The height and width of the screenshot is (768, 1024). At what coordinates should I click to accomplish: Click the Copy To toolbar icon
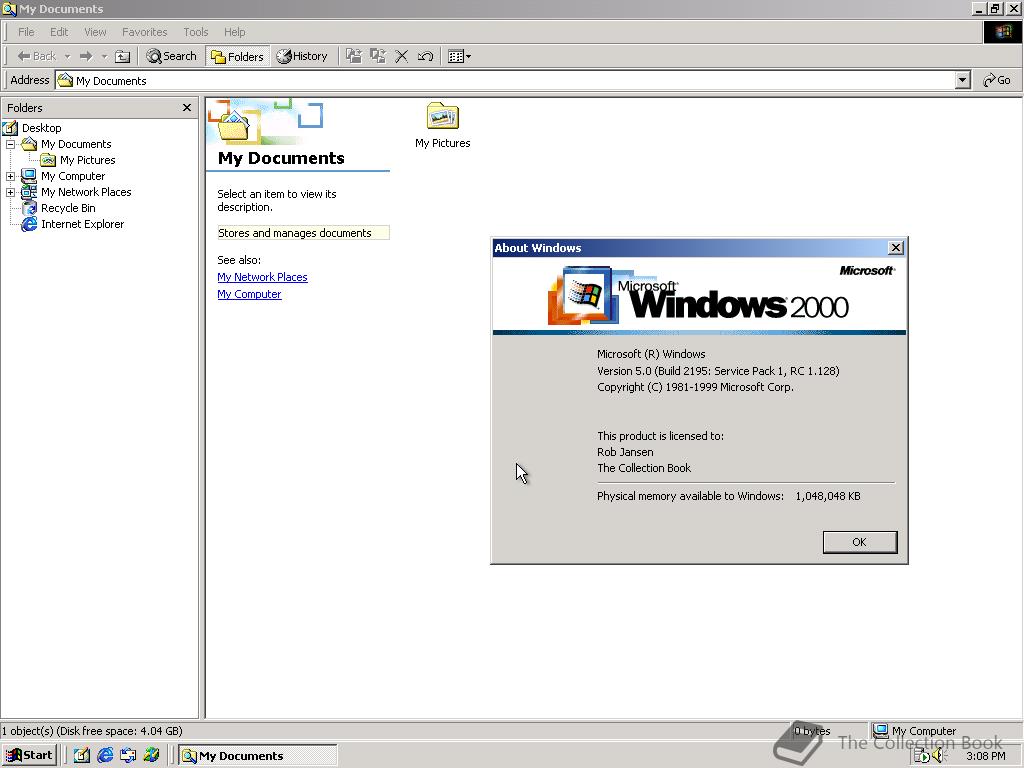(x=377, y=56)
